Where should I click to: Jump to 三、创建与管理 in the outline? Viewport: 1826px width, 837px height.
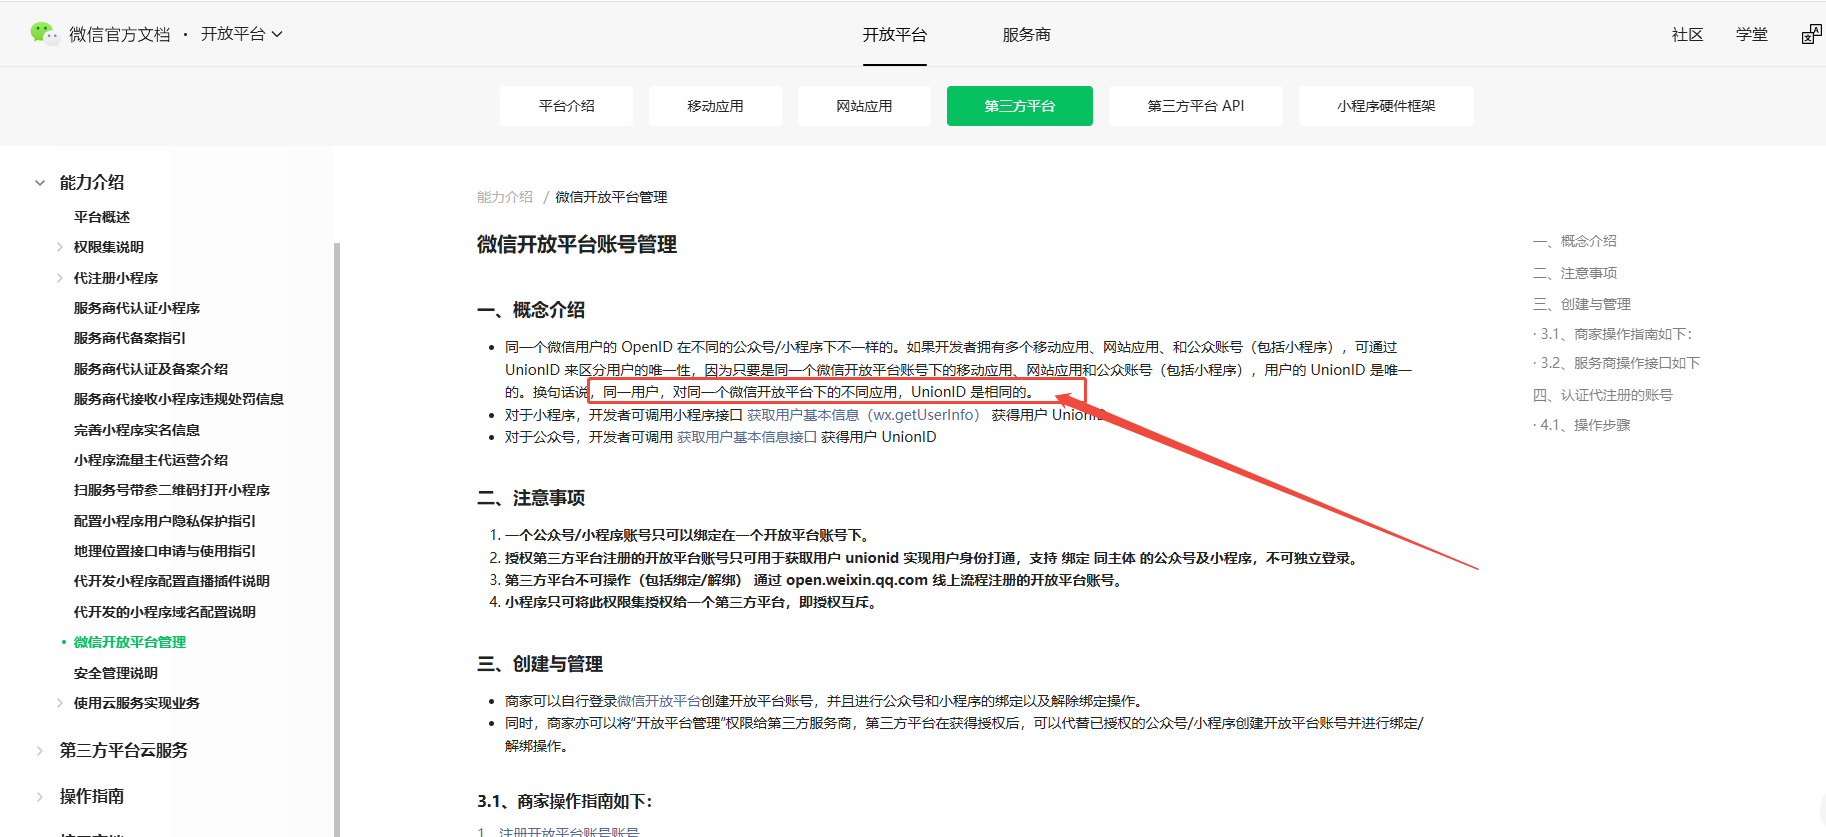point(1582,304)
